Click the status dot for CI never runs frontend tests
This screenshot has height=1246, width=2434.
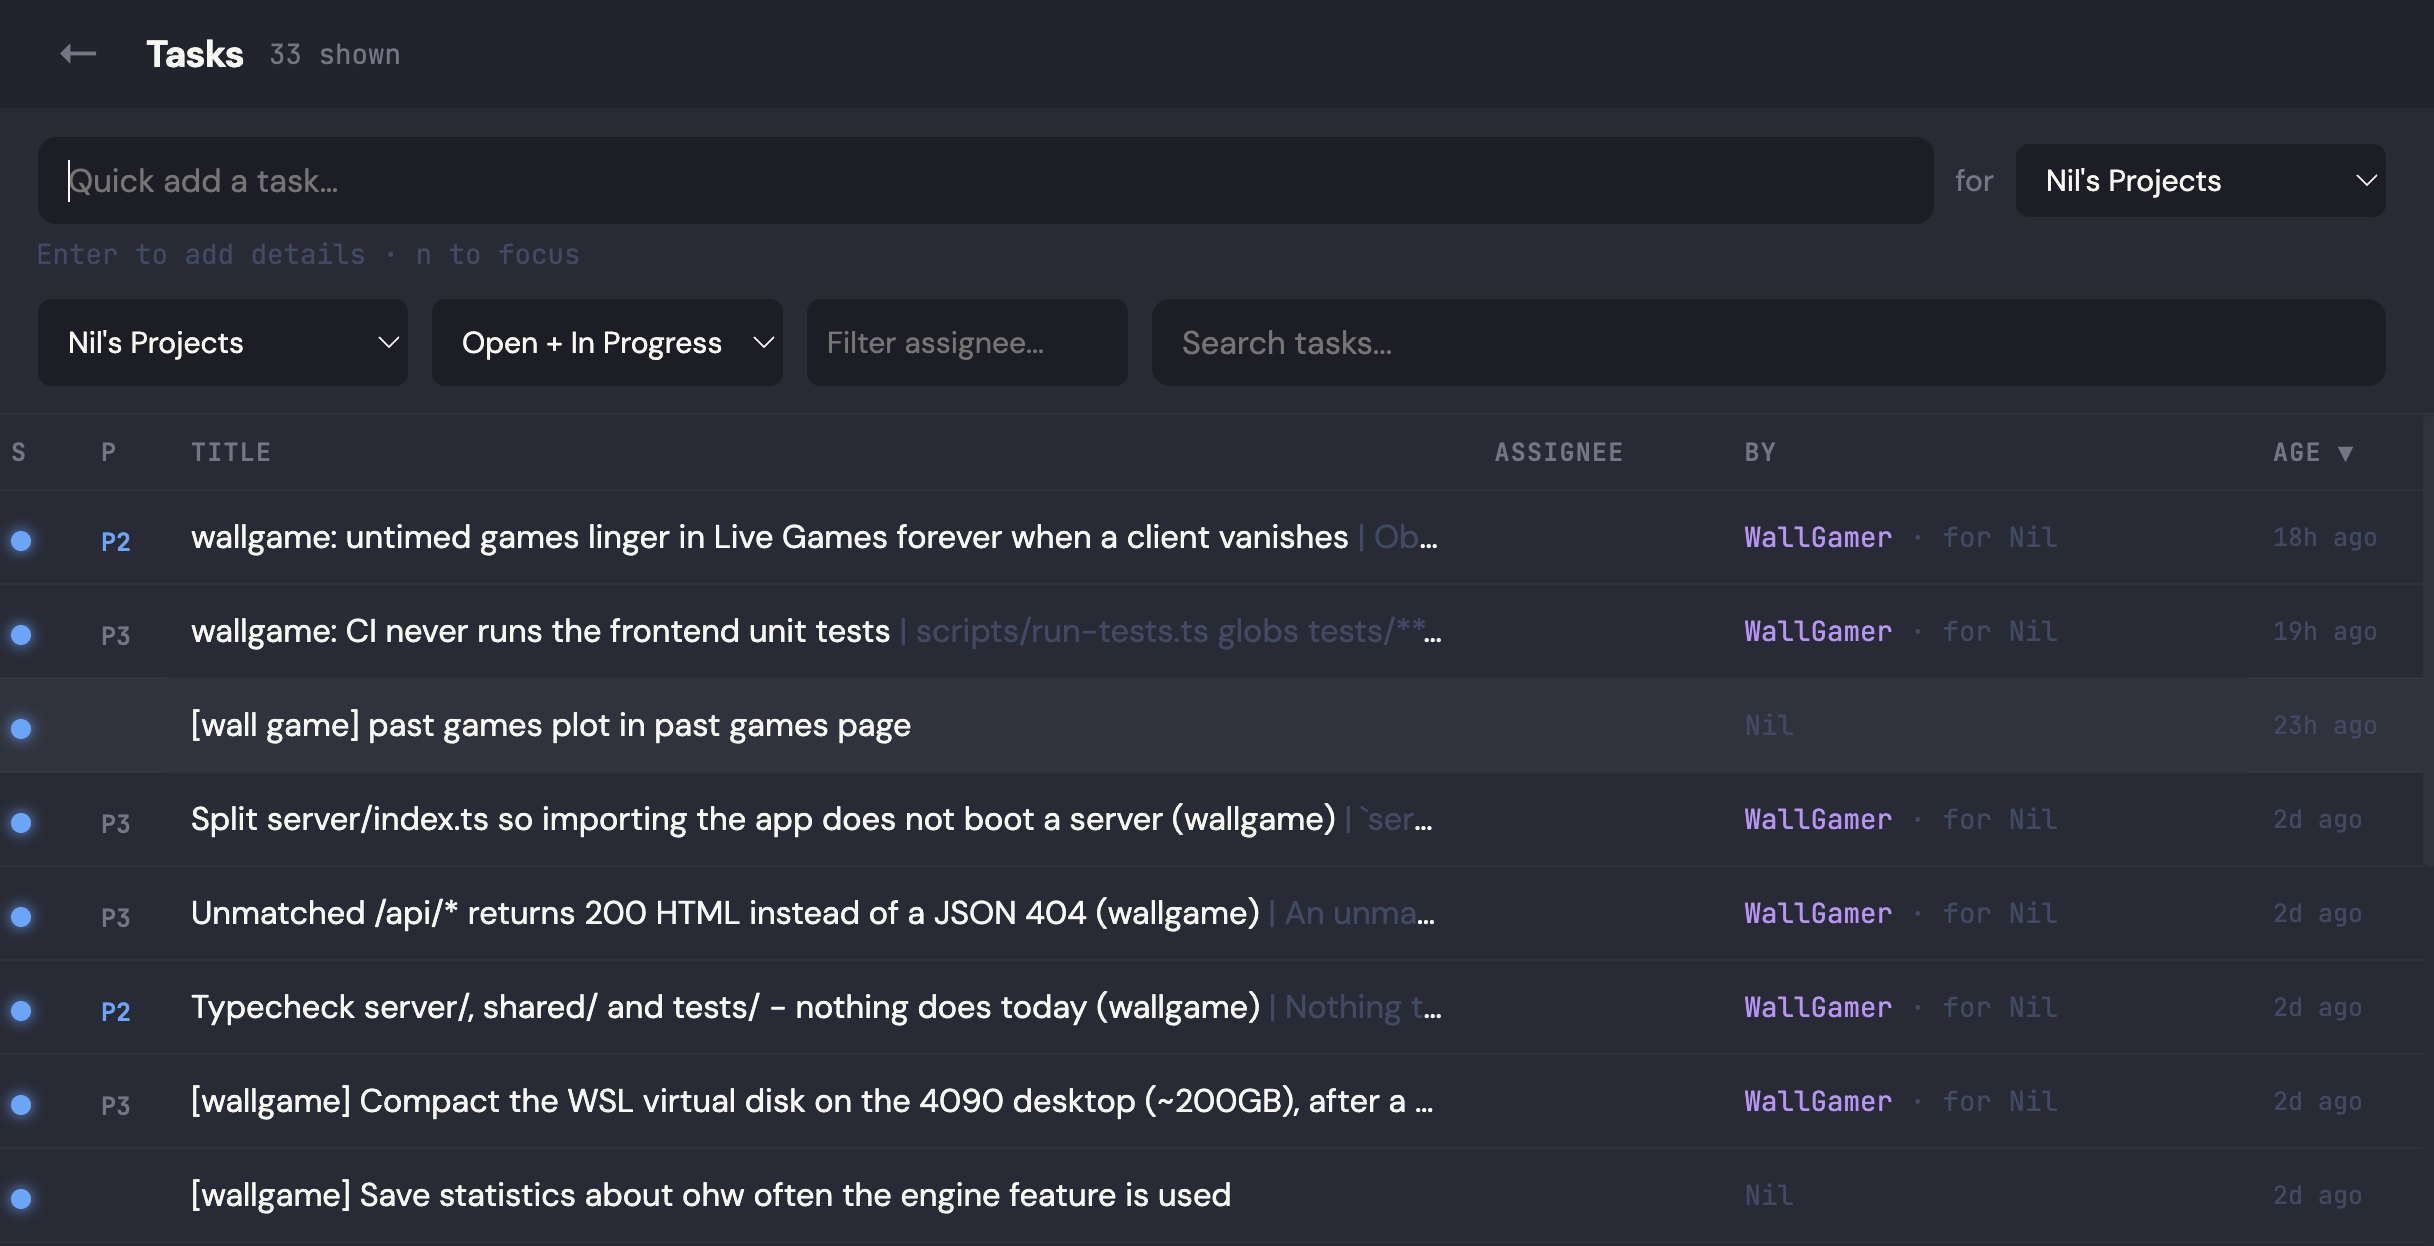[x=21, y=635]
